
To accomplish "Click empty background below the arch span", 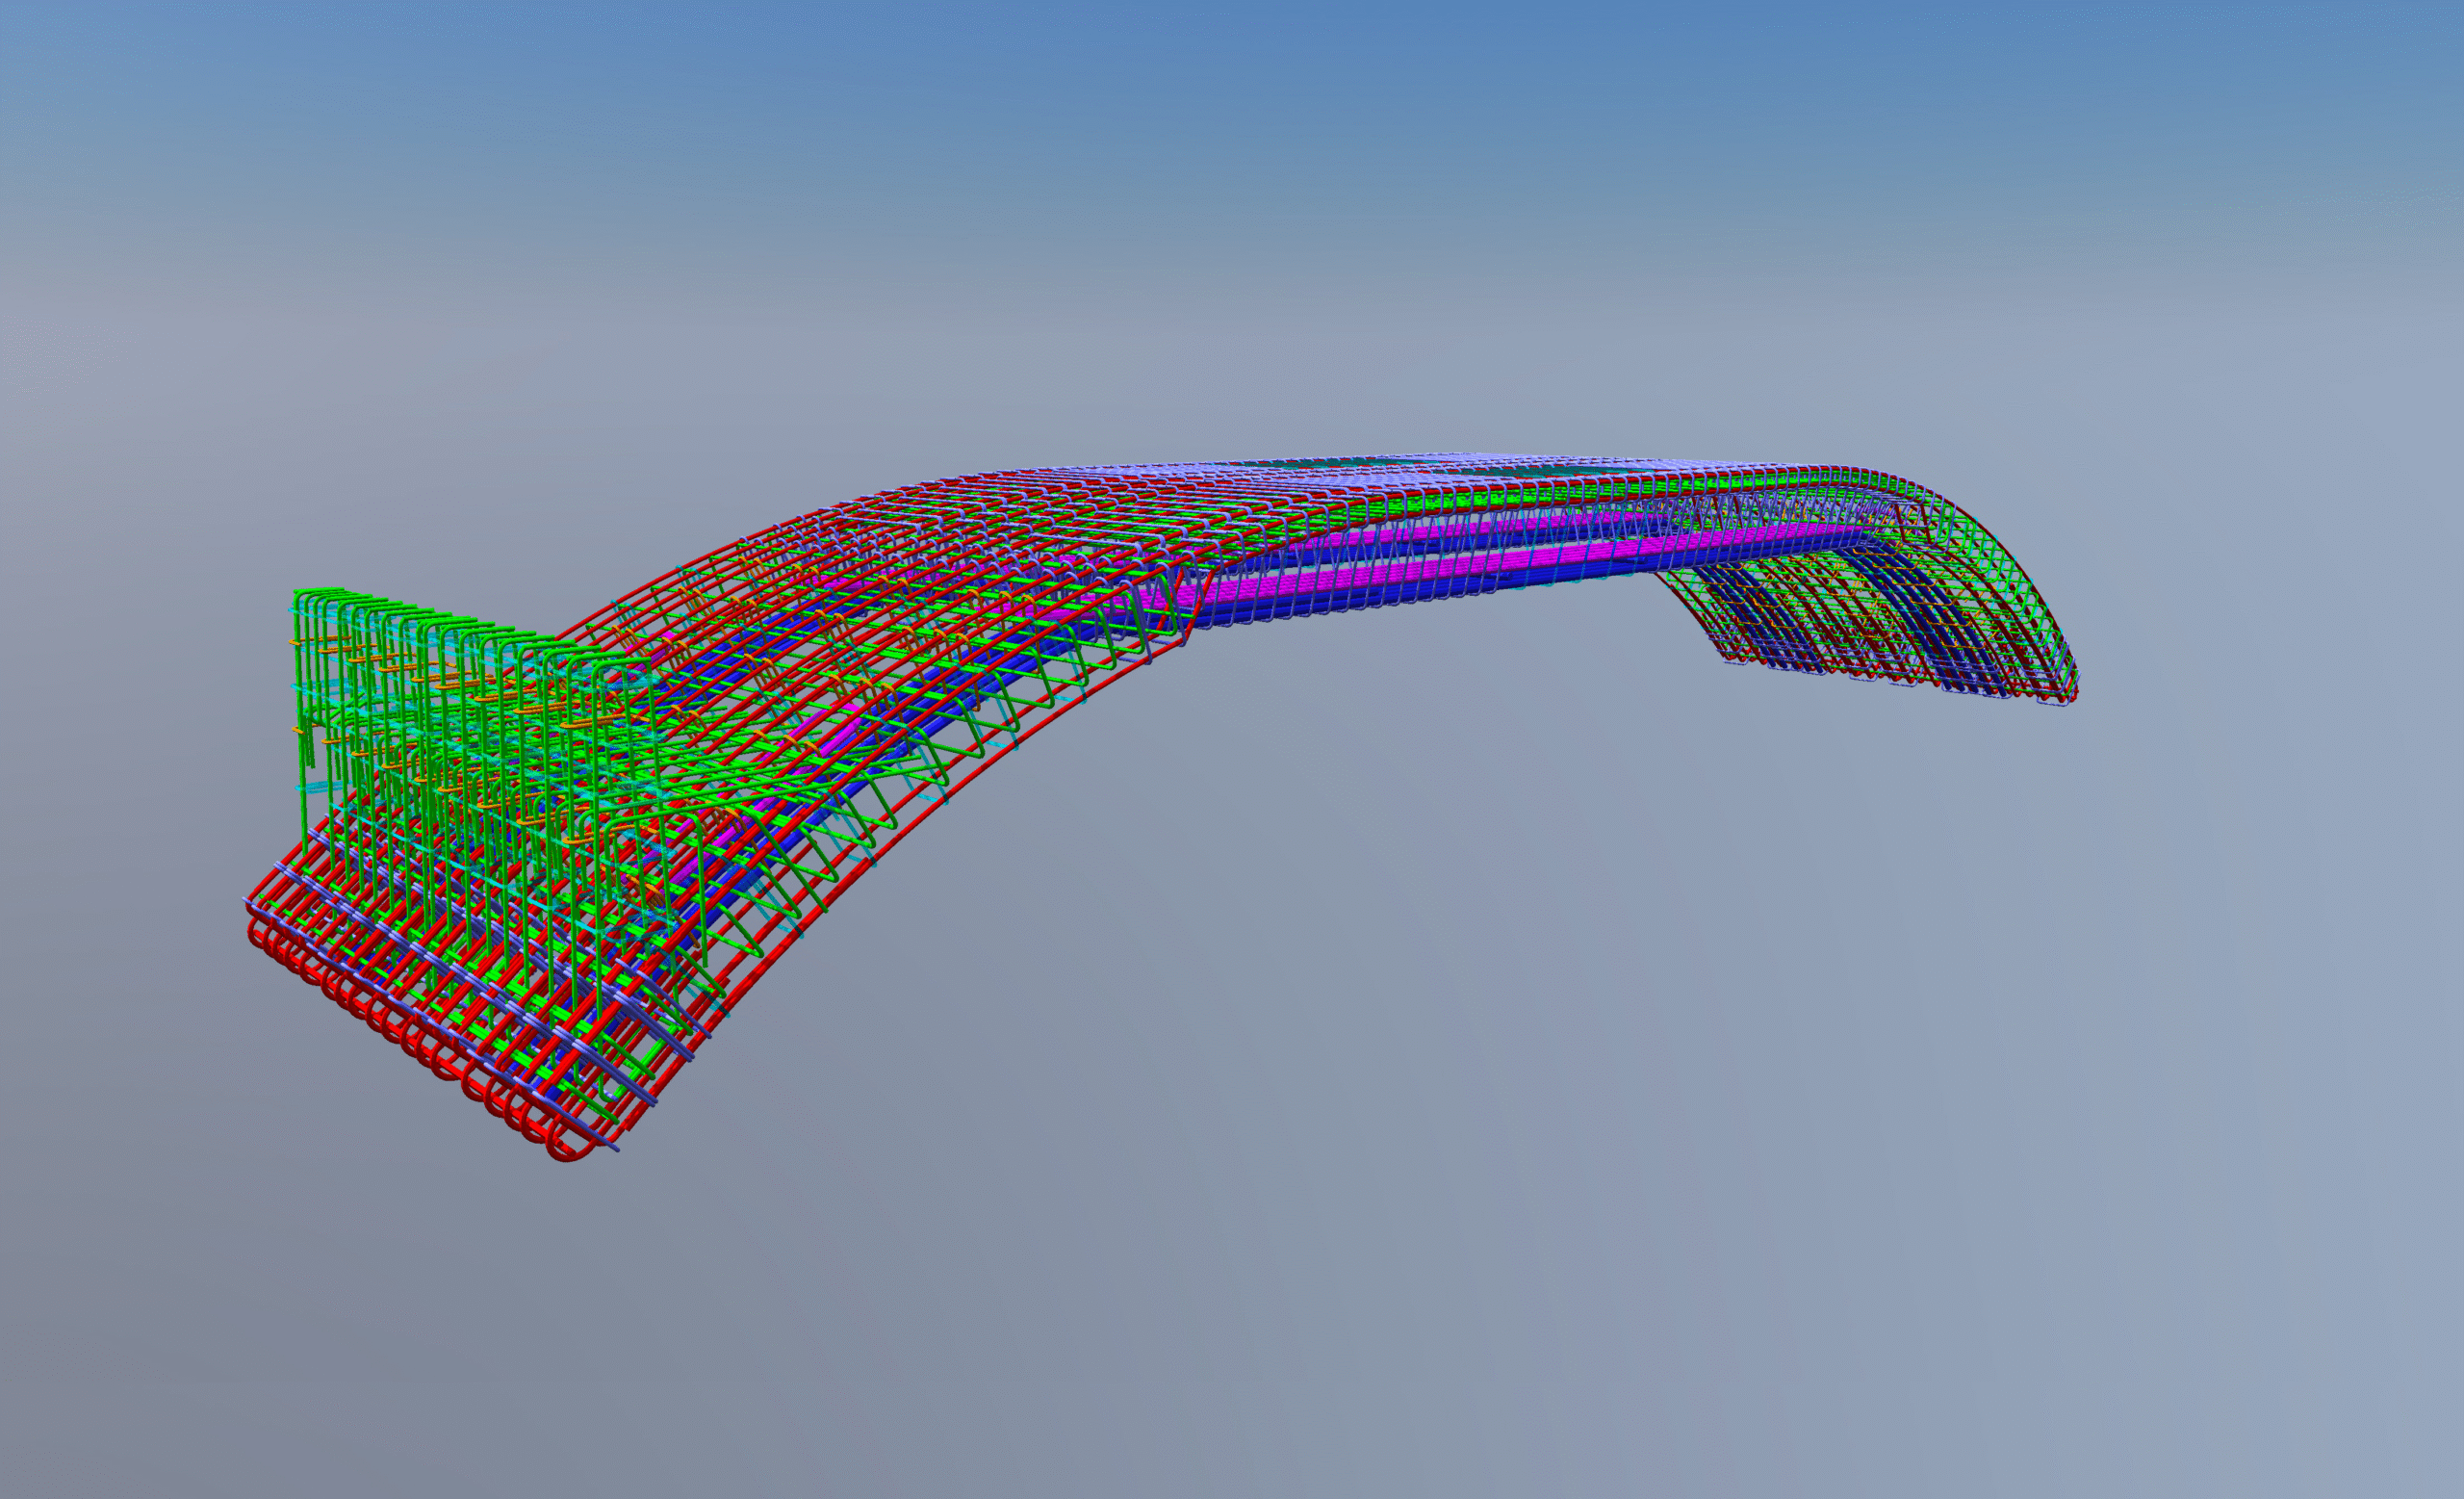I will click(1400, 1000).
